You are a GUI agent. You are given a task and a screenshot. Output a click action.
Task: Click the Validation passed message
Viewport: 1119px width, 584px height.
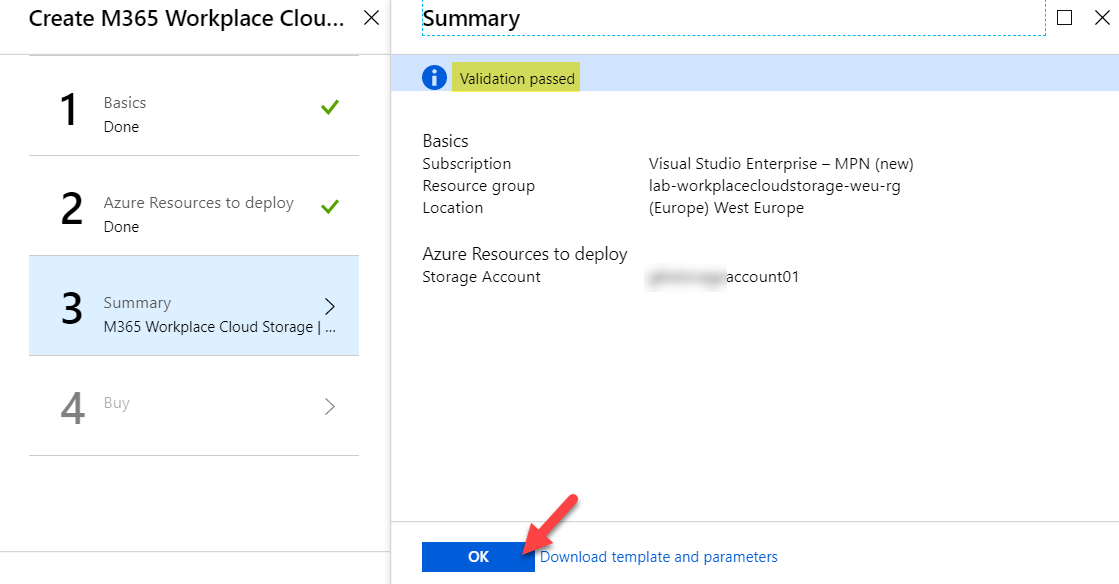coord(517,79)
